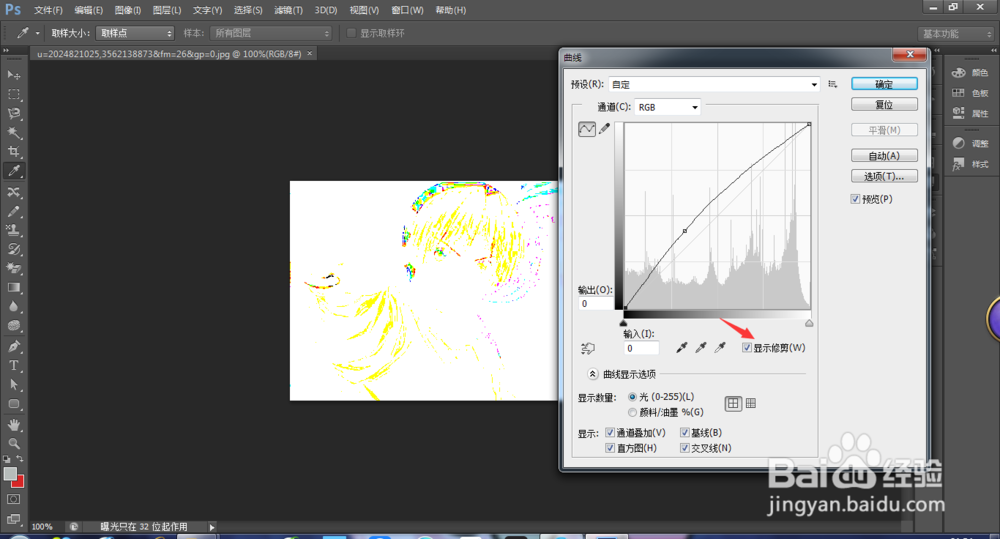
Task: Open 滤镜(T) menu
Action: [x=288, y=10]
